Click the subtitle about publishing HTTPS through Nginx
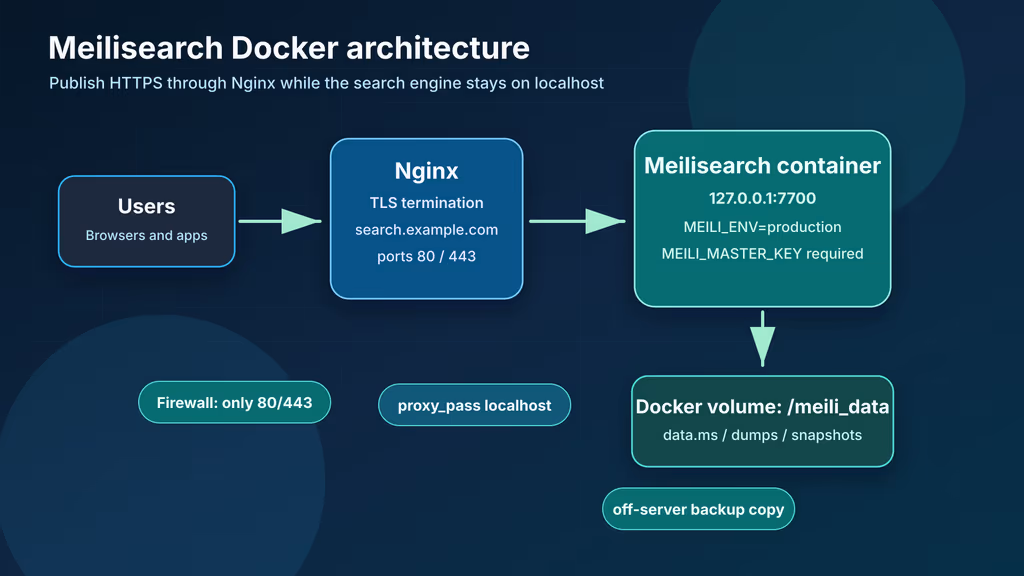This screenshot has height=576, width=1024. [x=326, y=84]
